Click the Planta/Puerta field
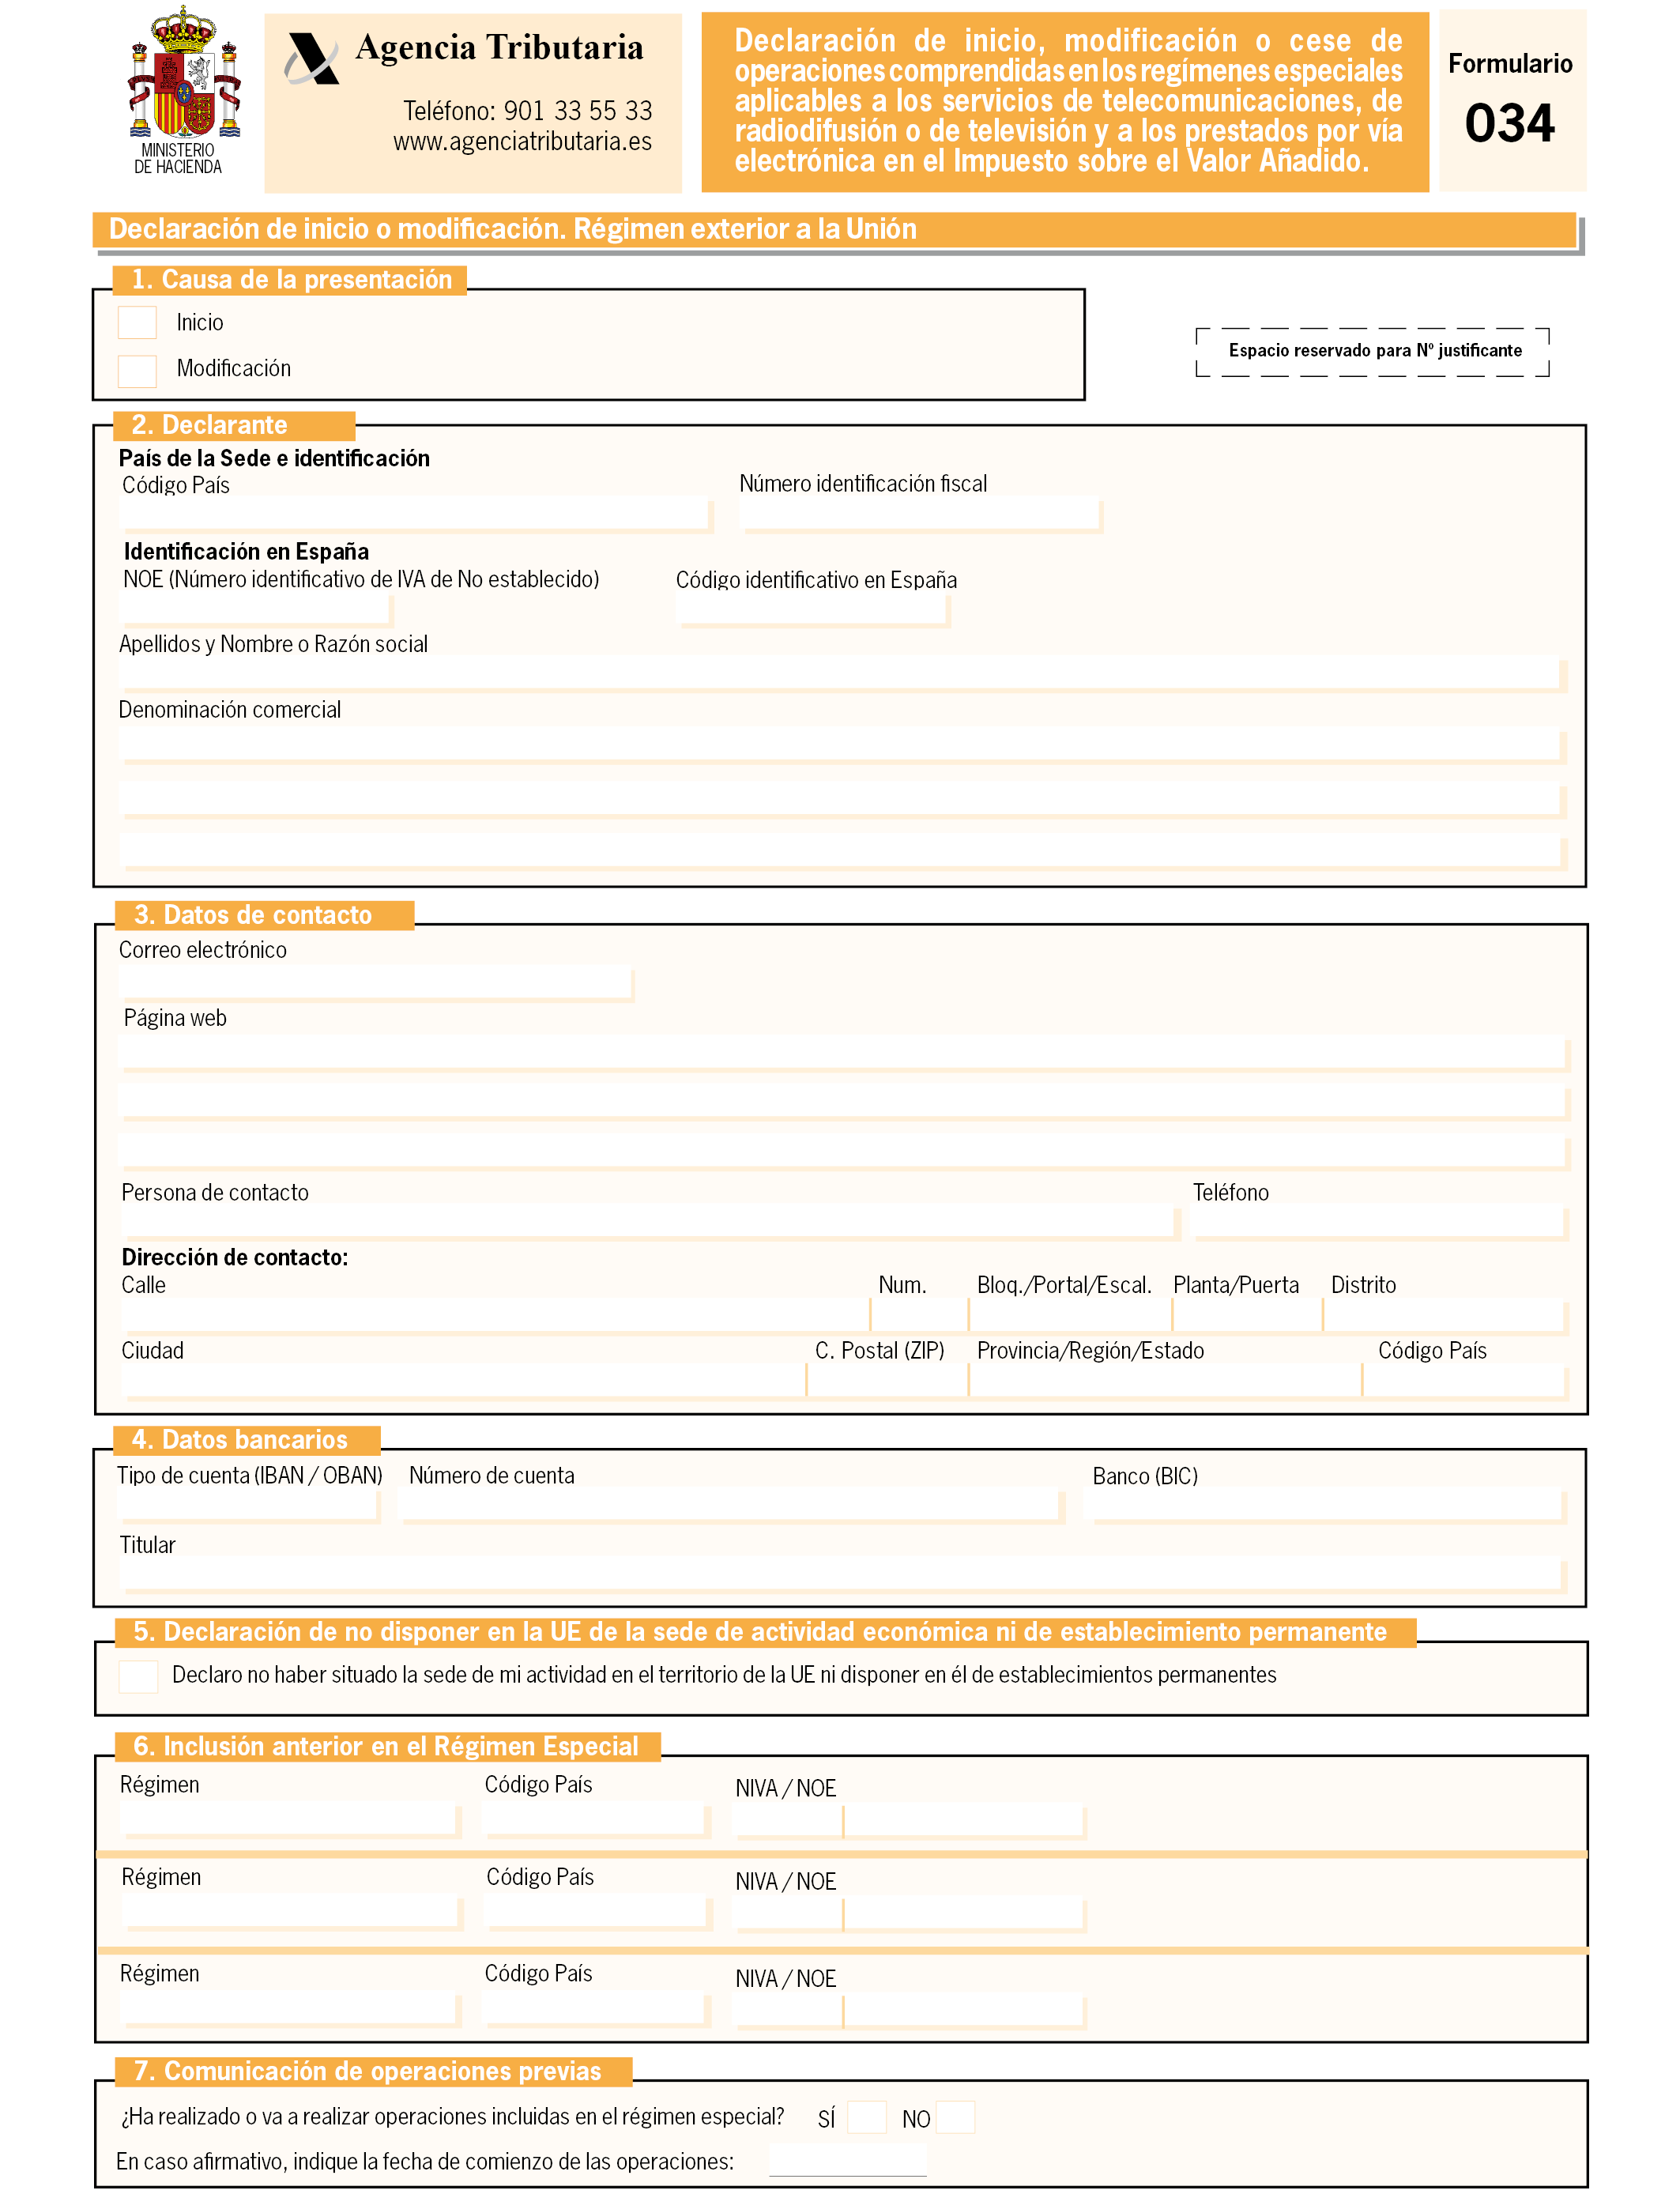Image resolution: width=1680 pixels, height=2194 pixels. pos(1247,1316)
